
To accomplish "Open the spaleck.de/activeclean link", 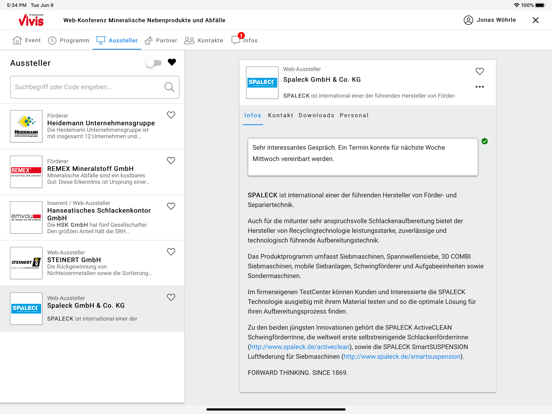I will click(300, 347).
